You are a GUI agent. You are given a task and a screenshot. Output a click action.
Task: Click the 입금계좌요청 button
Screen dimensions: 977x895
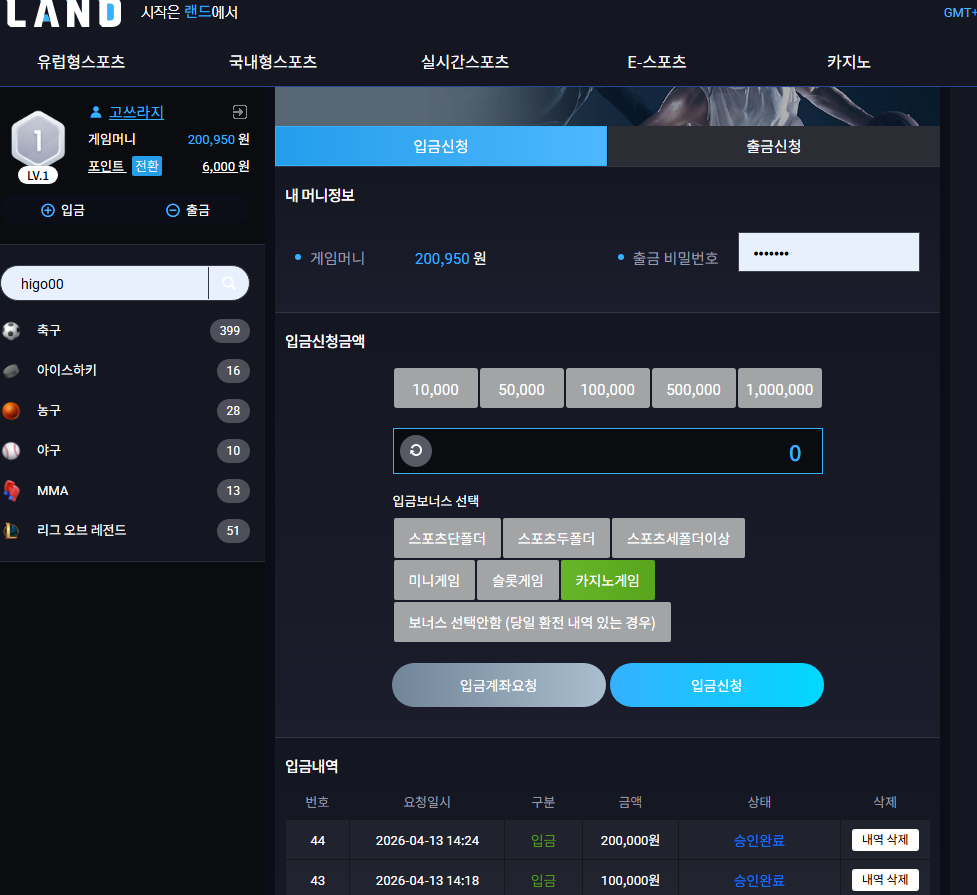point(498,685)
